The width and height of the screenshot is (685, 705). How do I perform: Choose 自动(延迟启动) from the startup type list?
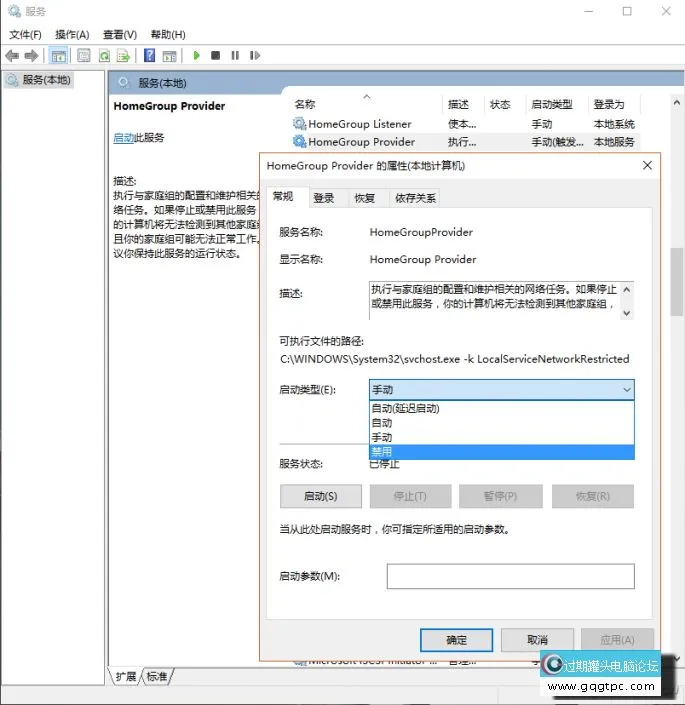point(502,408)
